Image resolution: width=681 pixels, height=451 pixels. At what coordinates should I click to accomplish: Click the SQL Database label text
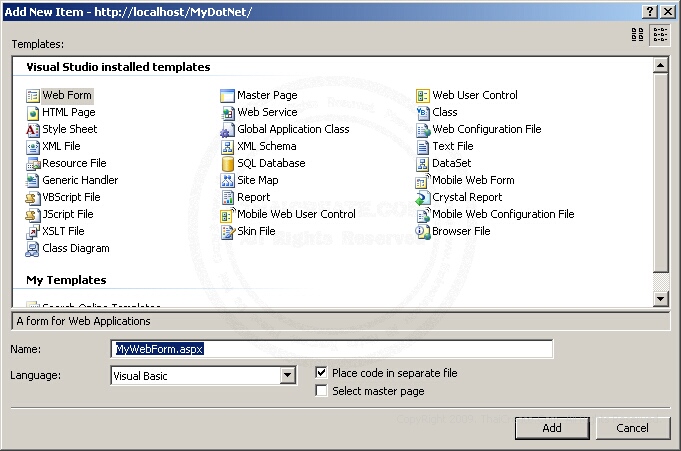271,163
